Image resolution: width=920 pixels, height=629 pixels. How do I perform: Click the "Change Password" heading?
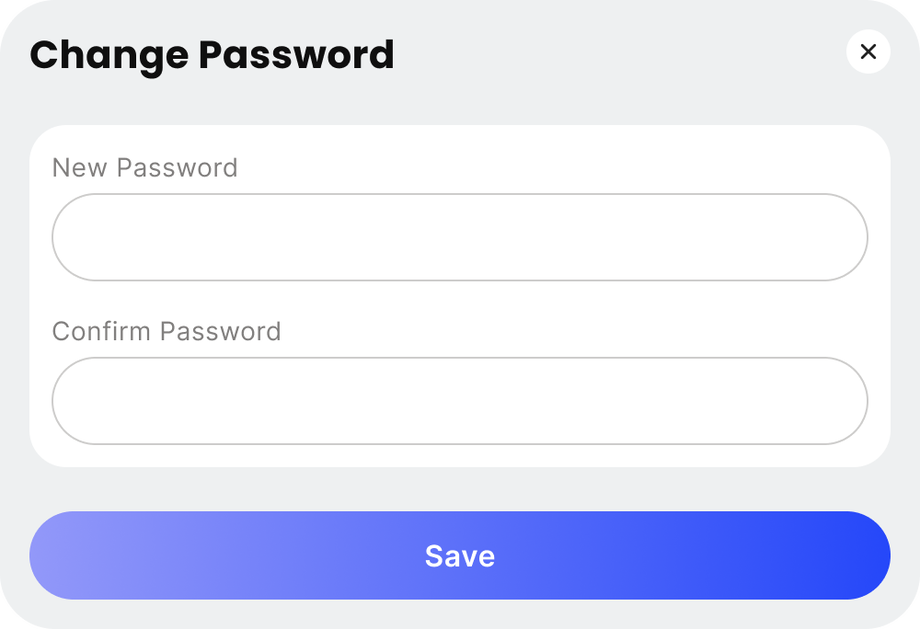[212, 54]
